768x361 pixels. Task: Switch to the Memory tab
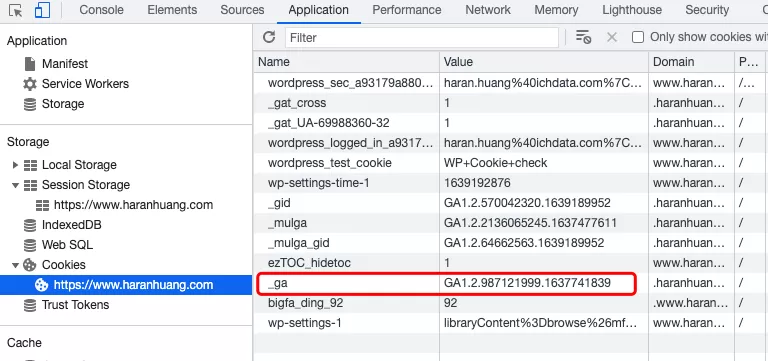556,10
